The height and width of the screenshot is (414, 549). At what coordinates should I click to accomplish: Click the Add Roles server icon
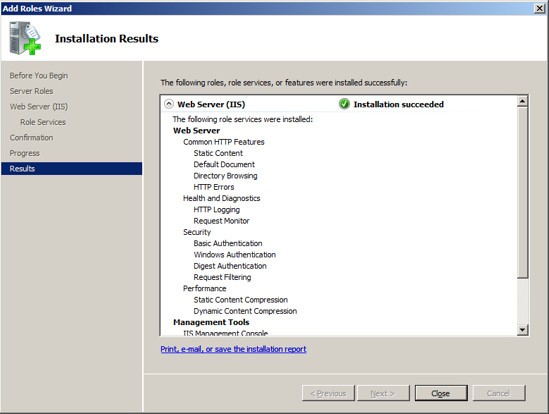point(25,38)
